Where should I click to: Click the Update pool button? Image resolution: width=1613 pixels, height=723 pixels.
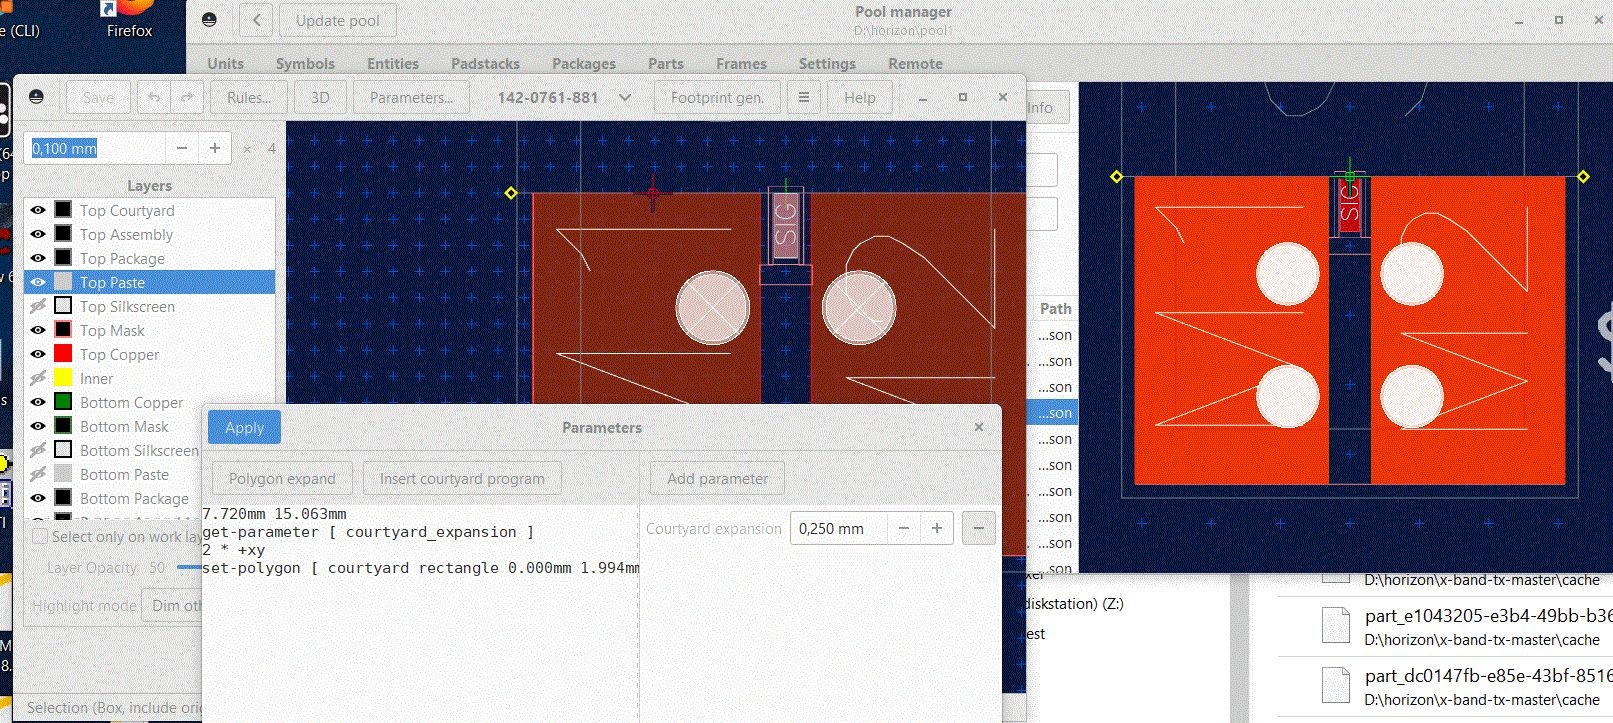pyautogui.click(x=338, y=20)
